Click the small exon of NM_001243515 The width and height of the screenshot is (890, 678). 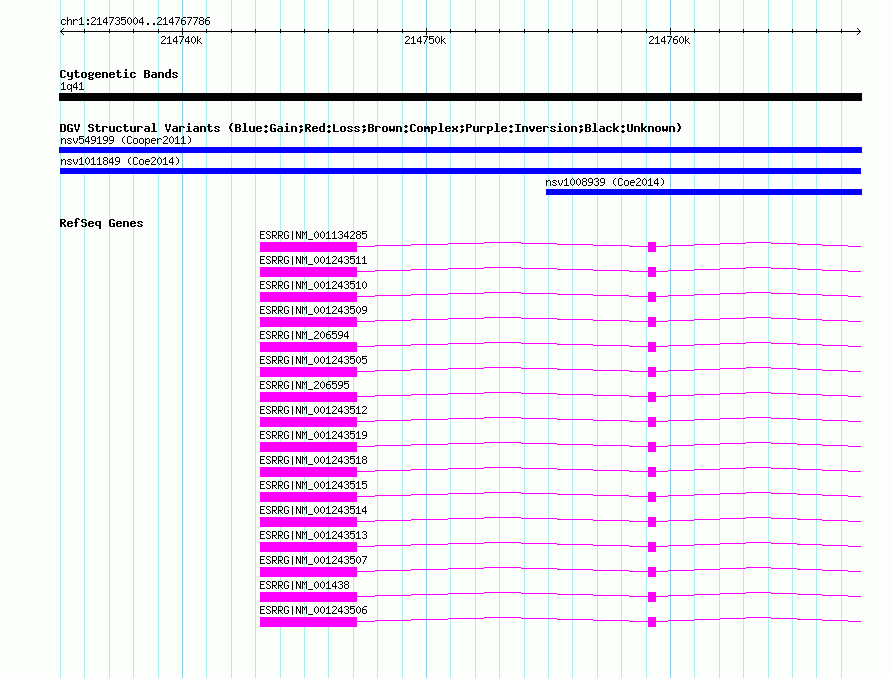652,497
